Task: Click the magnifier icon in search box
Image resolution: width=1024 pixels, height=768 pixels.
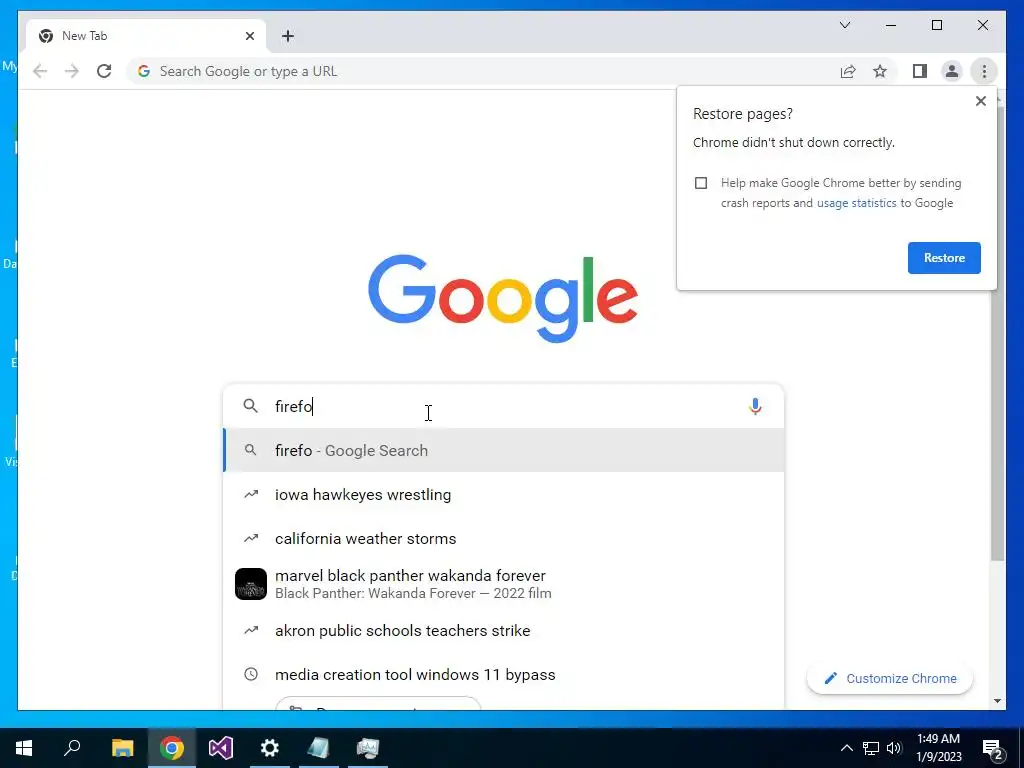Action: (250, 406)
